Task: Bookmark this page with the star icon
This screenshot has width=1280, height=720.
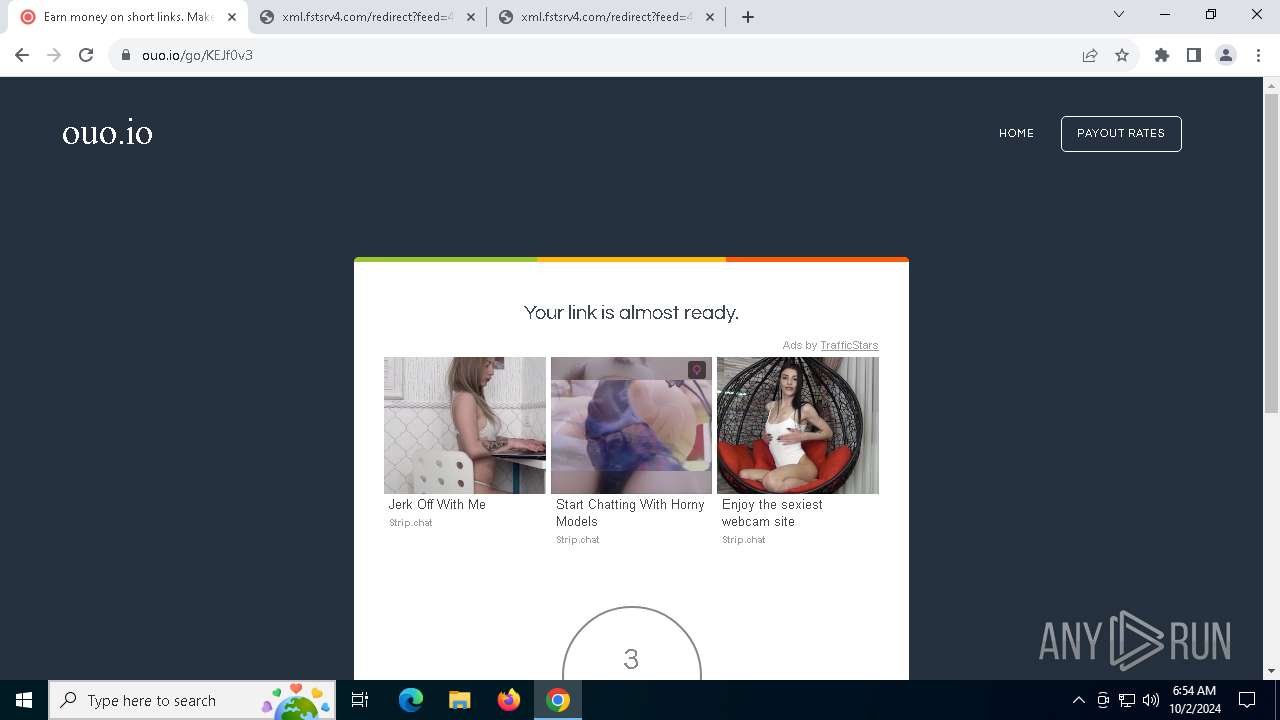Action: coord(1122,55)
